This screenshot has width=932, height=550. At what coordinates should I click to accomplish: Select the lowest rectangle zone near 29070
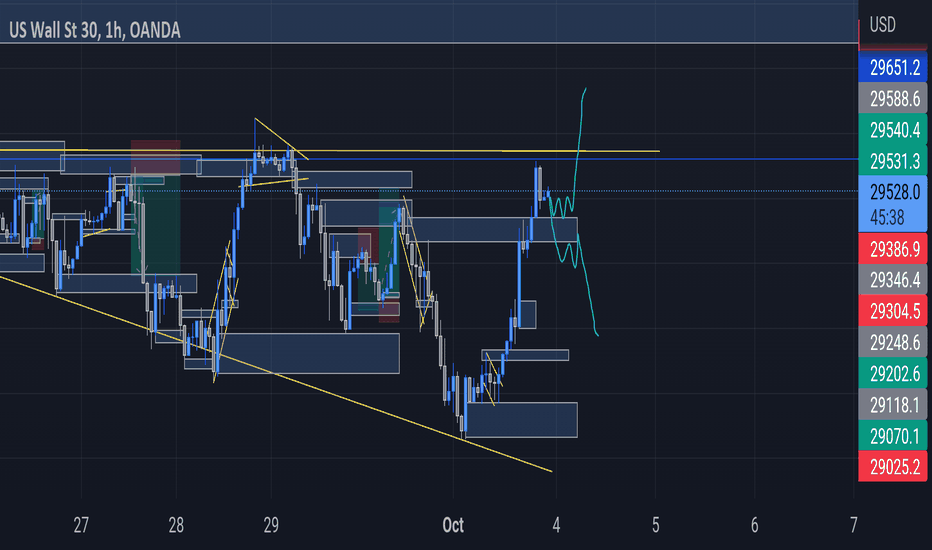coord(521,420)
